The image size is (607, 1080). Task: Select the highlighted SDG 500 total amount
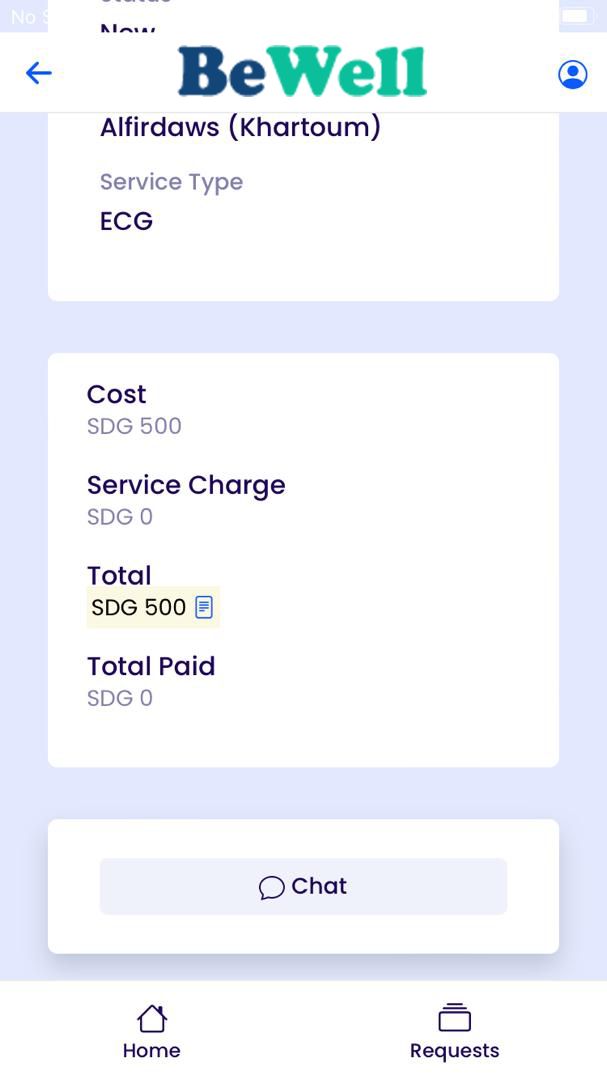139,607
